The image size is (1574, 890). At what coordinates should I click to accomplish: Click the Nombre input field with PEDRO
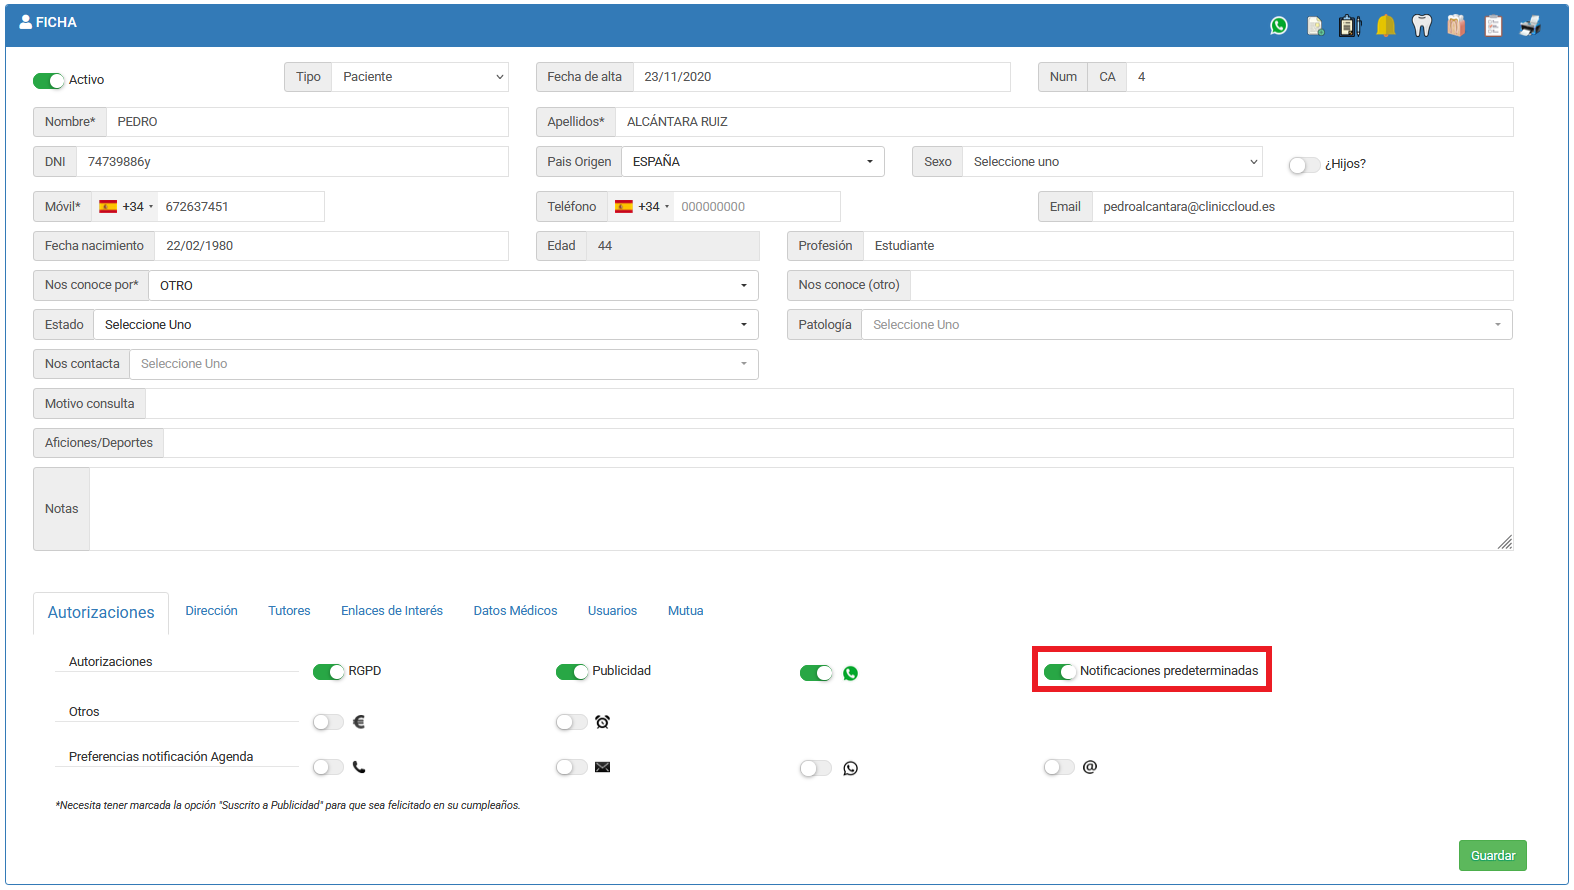tap(307, 122)
